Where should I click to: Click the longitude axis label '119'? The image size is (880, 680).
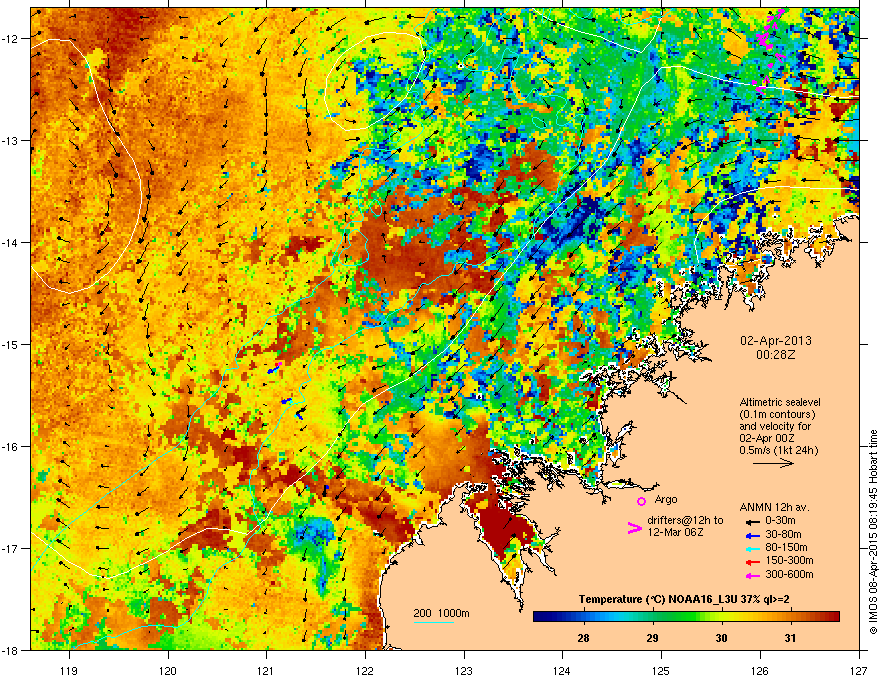click(69, 671)
